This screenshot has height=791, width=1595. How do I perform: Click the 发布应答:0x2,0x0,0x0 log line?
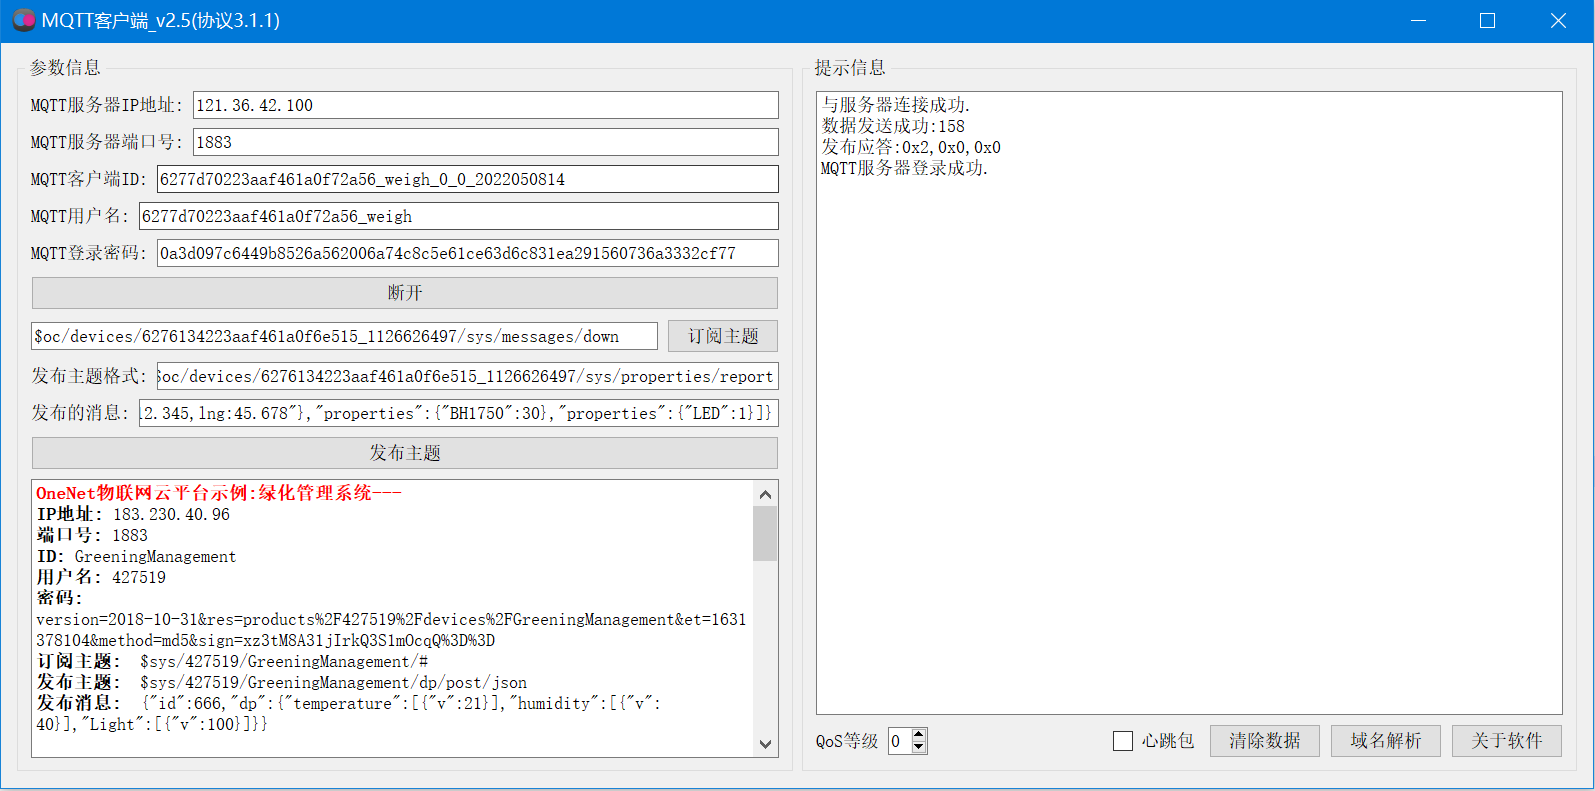[x=911, y=147]
